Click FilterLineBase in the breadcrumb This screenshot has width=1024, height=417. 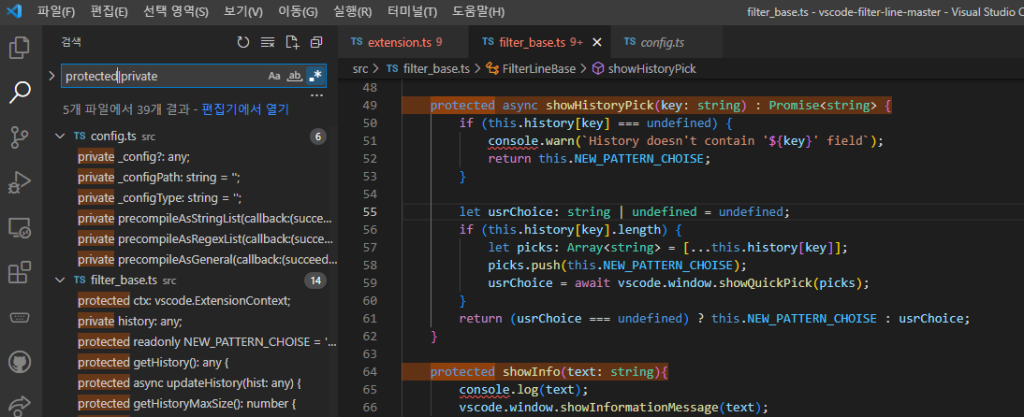pyautogui.click(x=538, y=69)
